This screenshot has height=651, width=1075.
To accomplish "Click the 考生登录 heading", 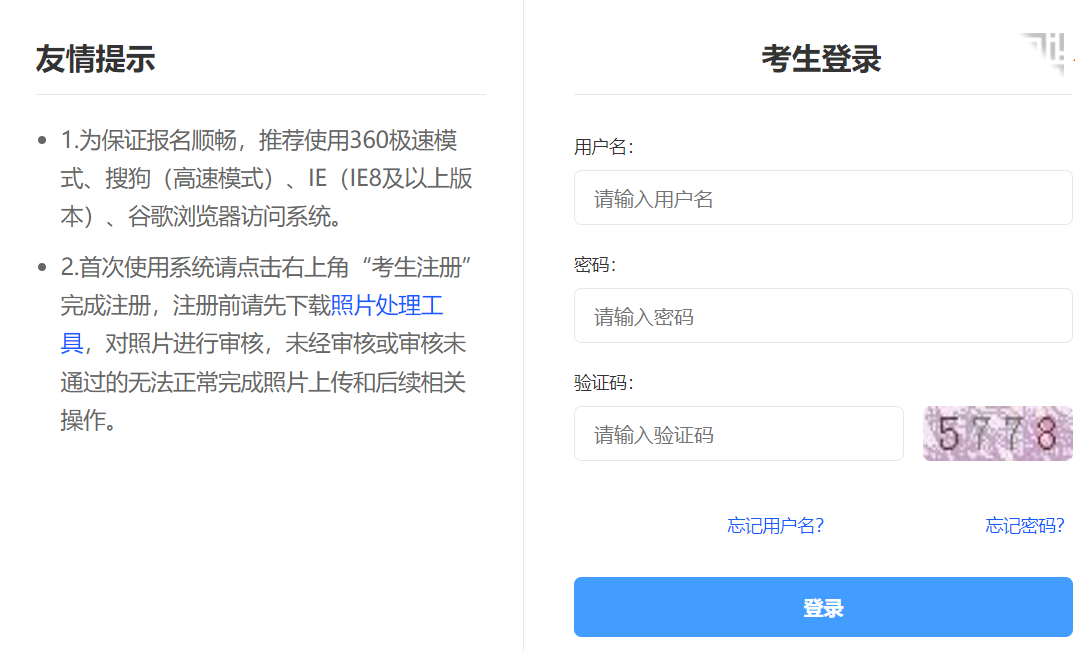I will tap(821, 59).
